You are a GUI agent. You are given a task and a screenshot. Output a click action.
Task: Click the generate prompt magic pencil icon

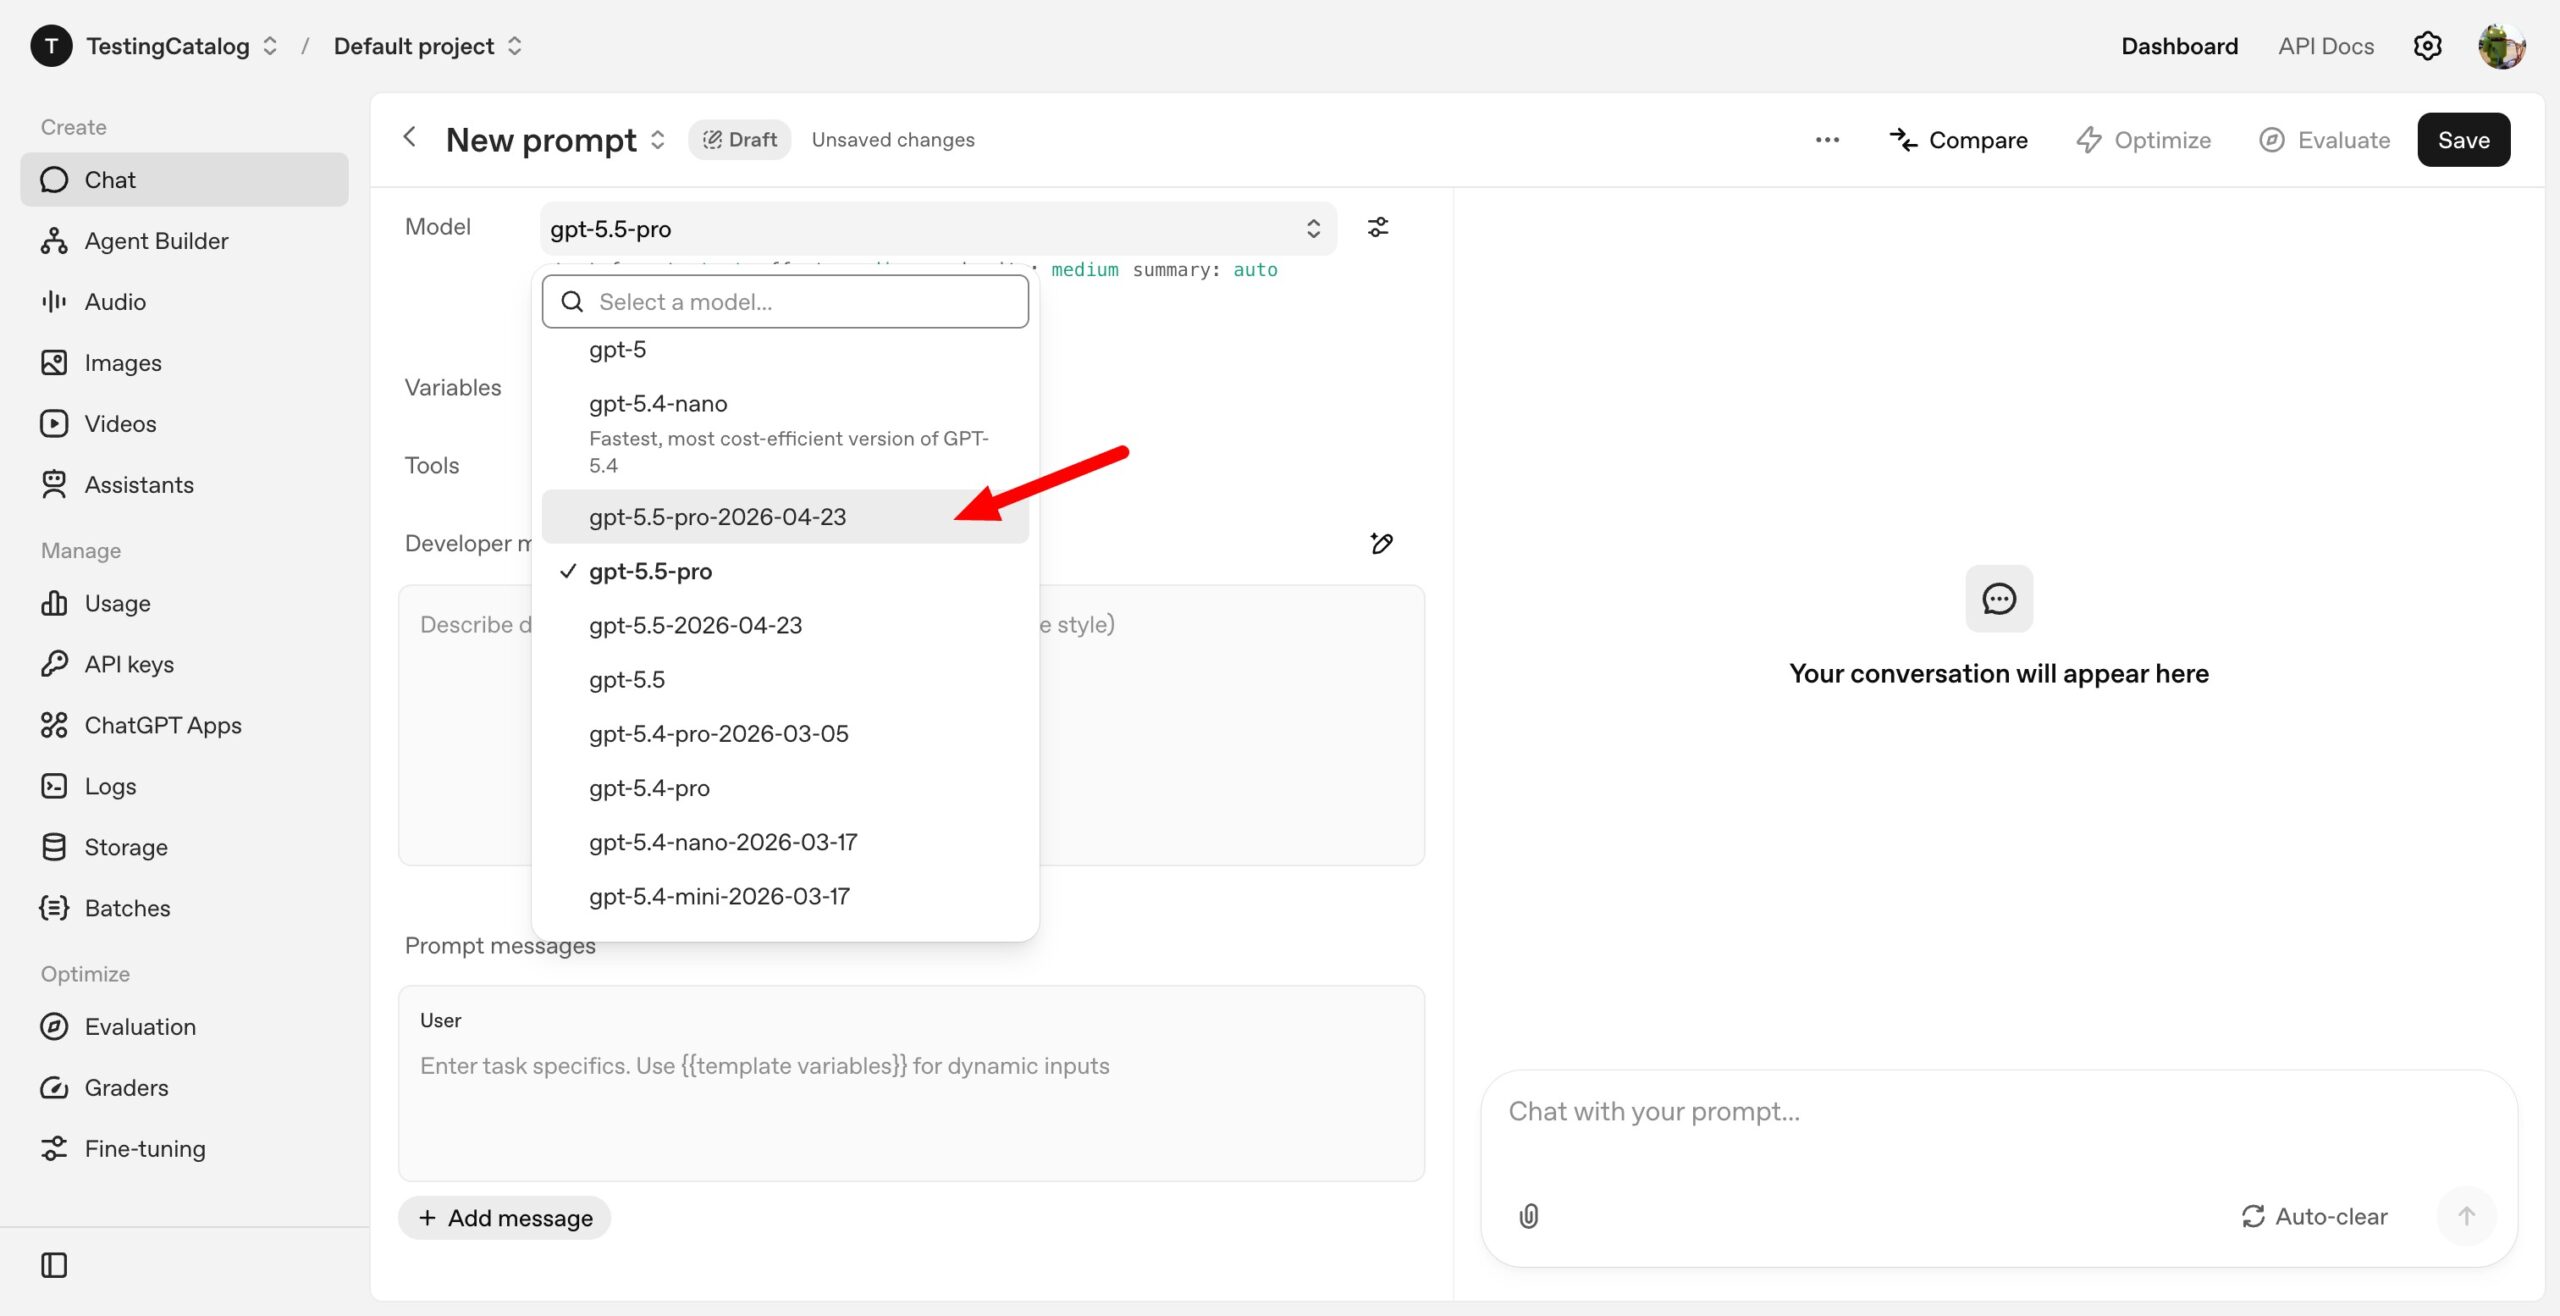(1381, 543)
